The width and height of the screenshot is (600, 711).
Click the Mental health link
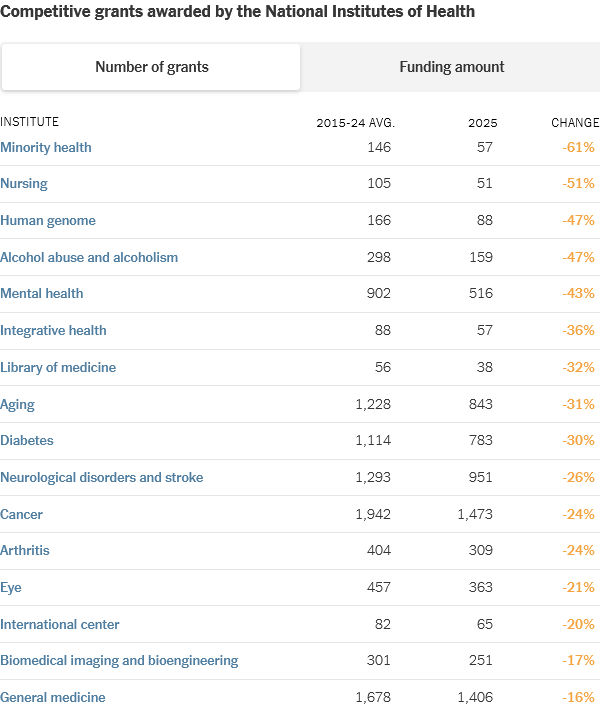[x=42, y=294]
